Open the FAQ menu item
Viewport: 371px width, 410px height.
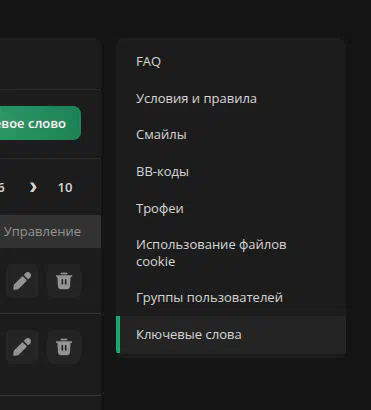coord(231,62)
